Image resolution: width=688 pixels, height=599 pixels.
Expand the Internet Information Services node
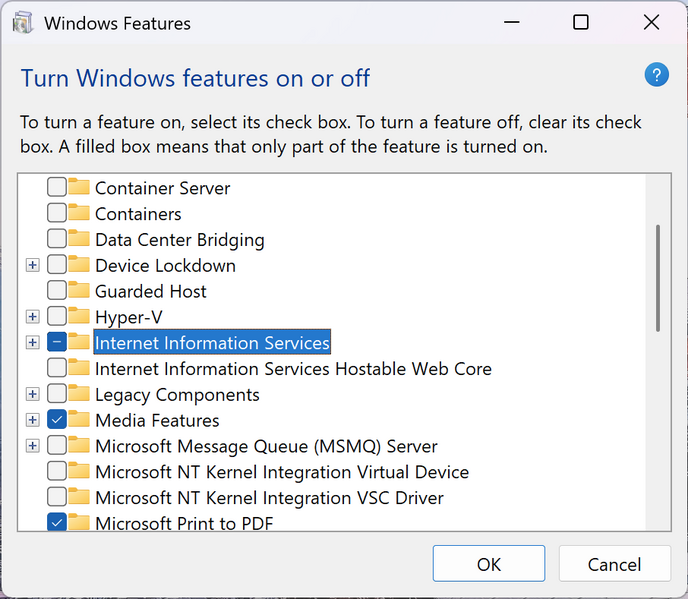(x=32, y=342)
